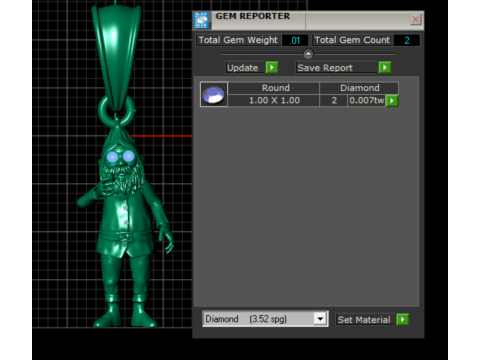The image size is (480, 360).
Task: Click the Total Gem Count value 2
Action: pyautogui.click(x=407, y=40)
